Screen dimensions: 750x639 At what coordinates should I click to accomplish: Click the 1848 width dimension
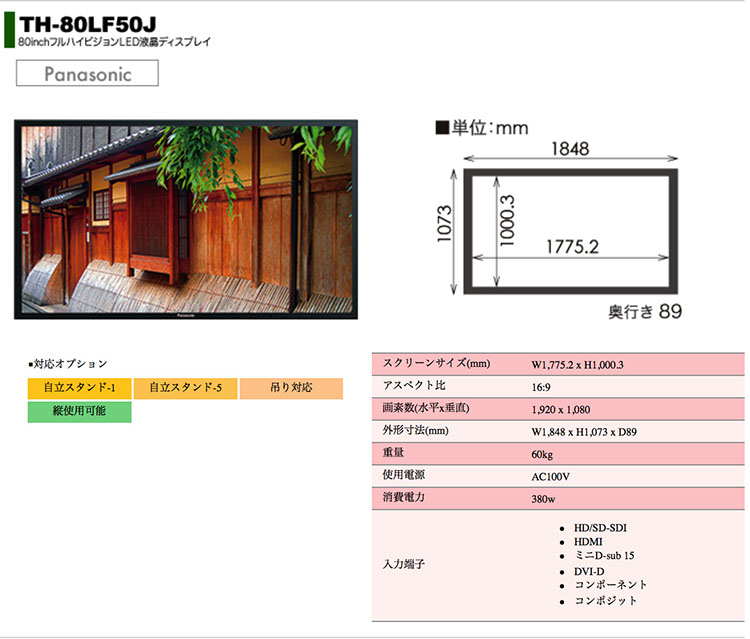coord(570,149)
